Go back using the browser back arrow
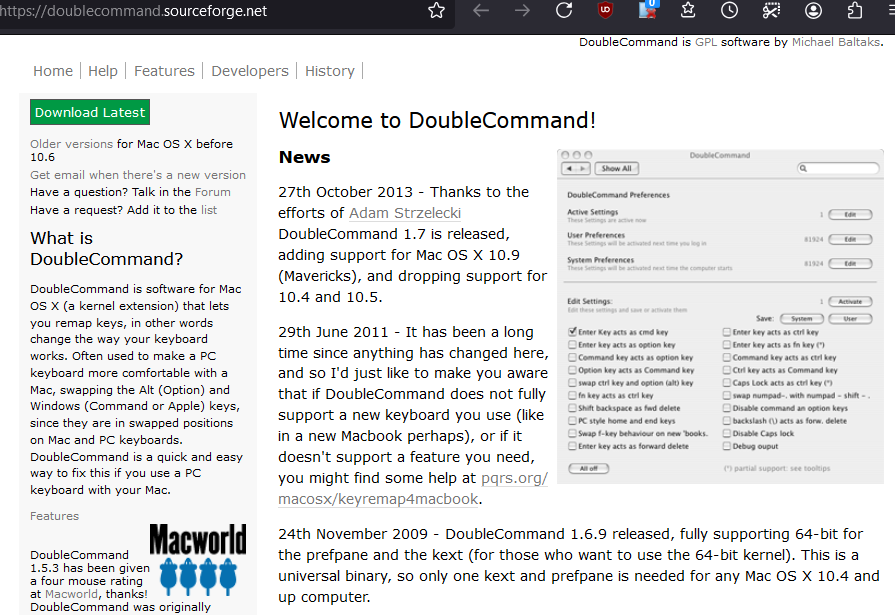895x615 pixels. point(481,11)
